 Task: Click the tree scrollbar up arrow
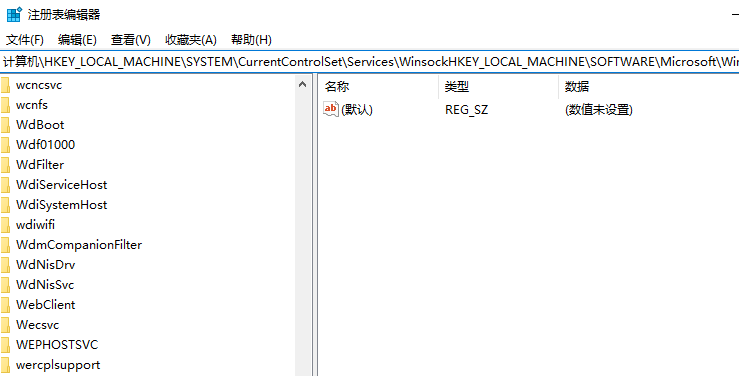(x=303, y=85)
